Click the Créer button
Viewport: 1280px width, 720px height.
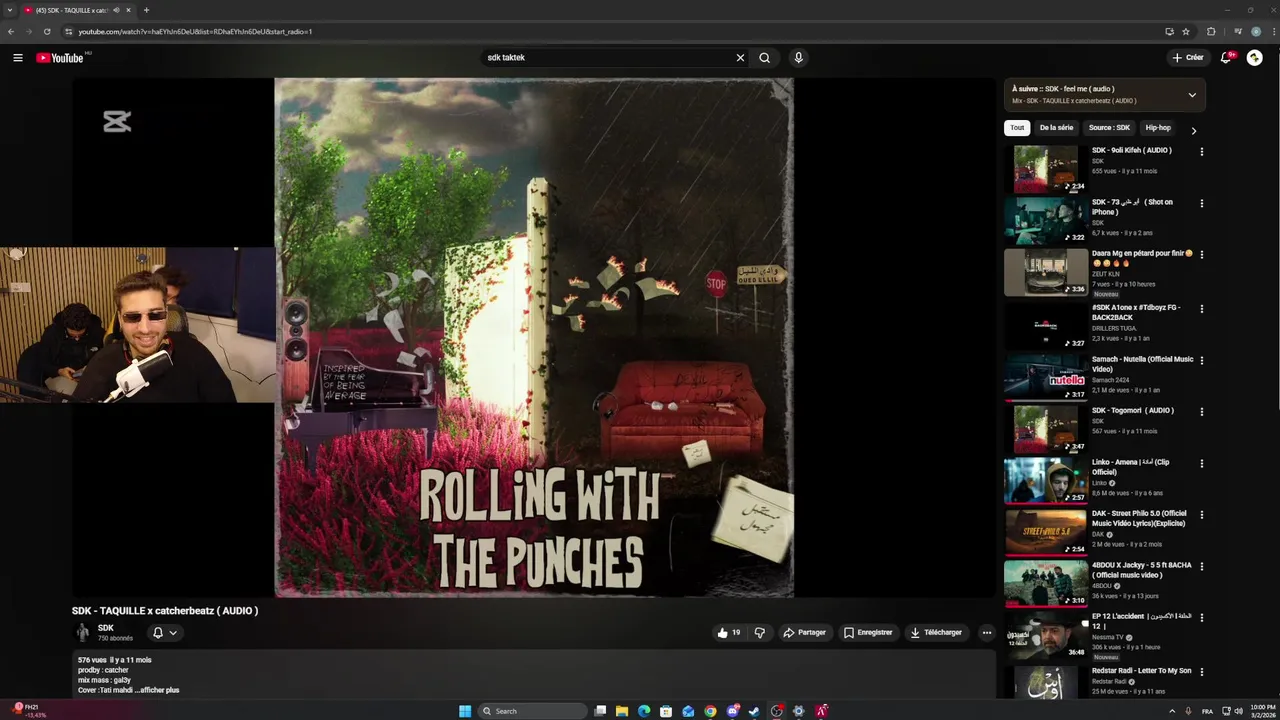1188,58
